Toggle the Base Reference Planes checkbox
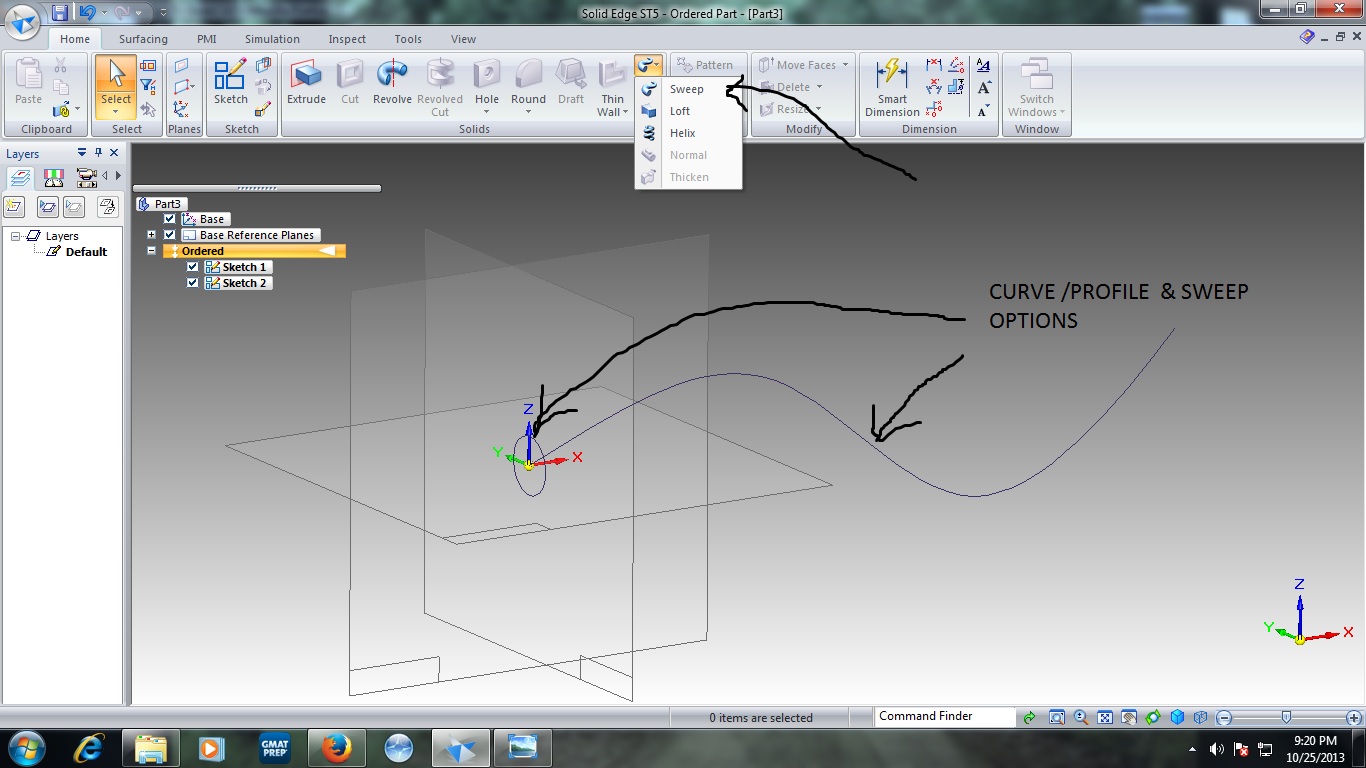This screenshot has height=768, width=1366. pos(169,235)
